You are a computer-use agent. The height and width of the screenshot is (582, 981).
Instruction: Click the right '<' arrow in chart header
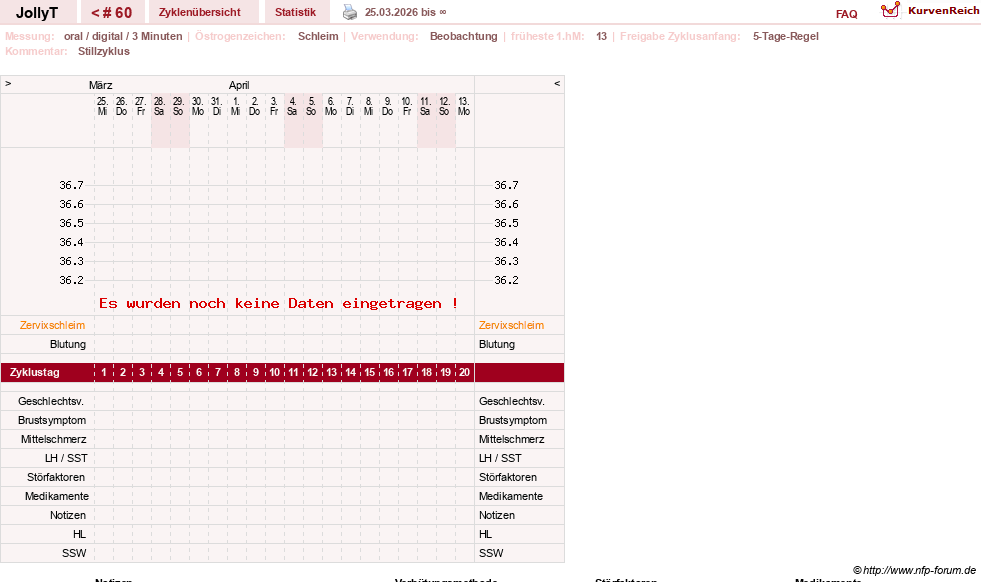pos(557,83)
